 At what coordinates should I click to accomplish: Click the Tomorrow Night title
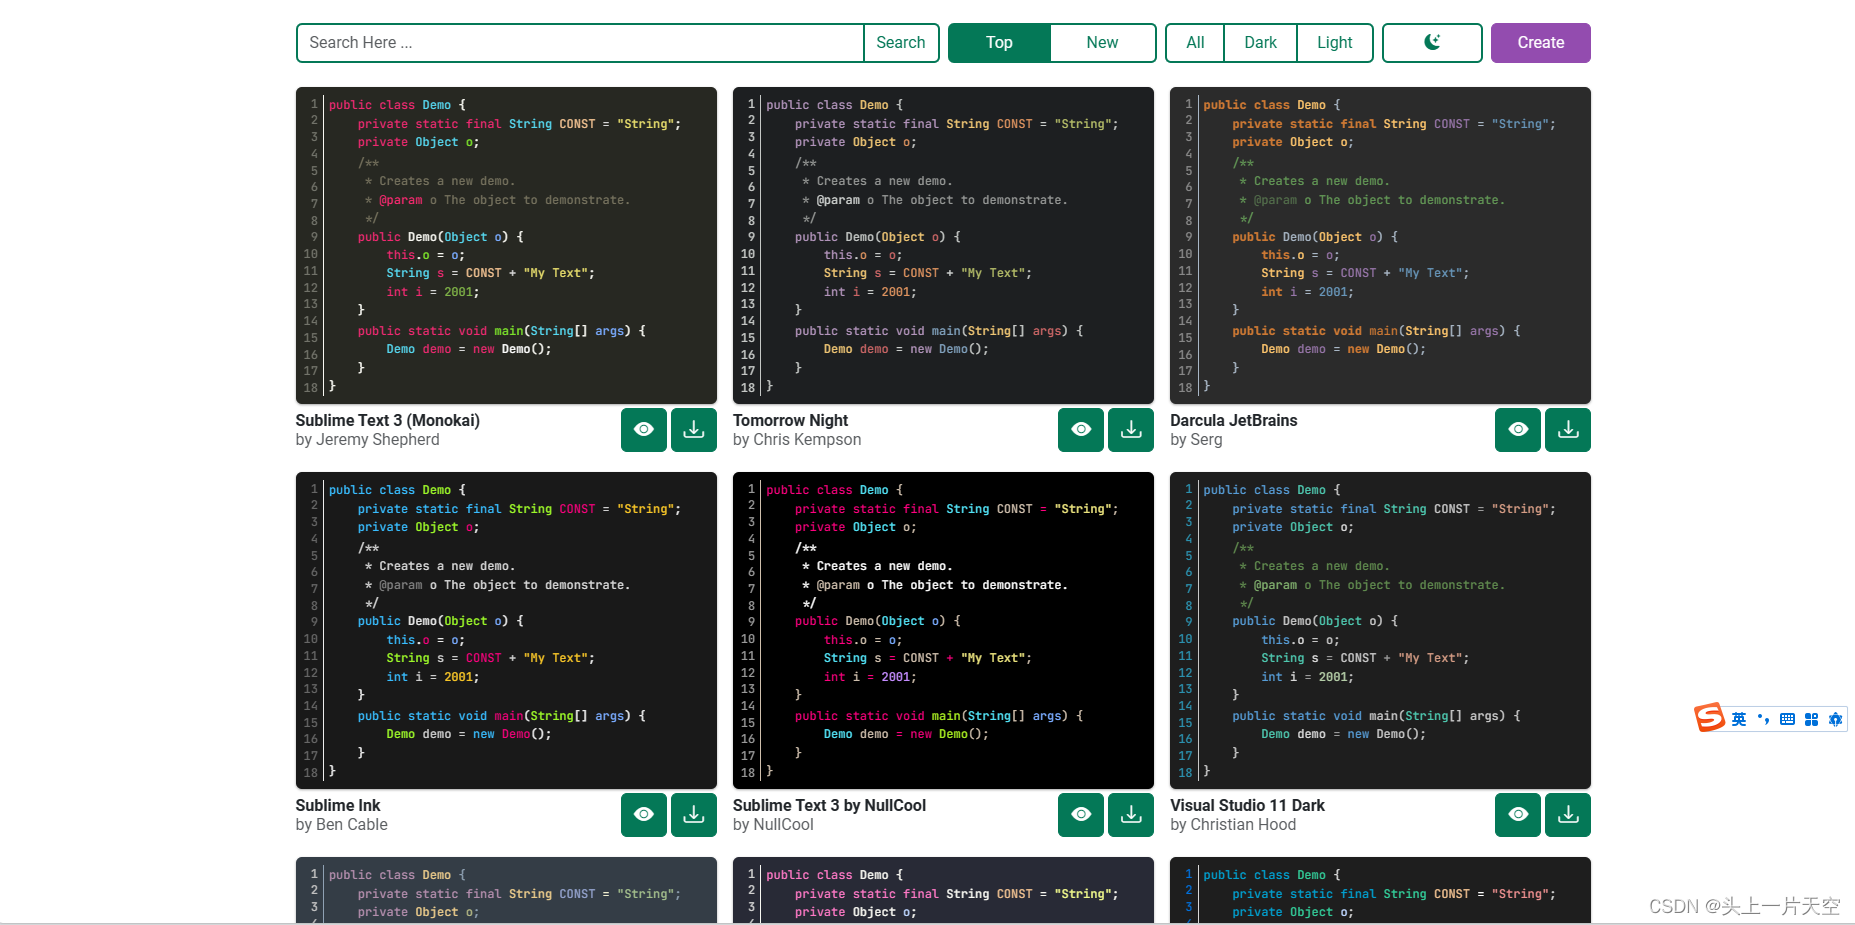(x=790, y=421)
